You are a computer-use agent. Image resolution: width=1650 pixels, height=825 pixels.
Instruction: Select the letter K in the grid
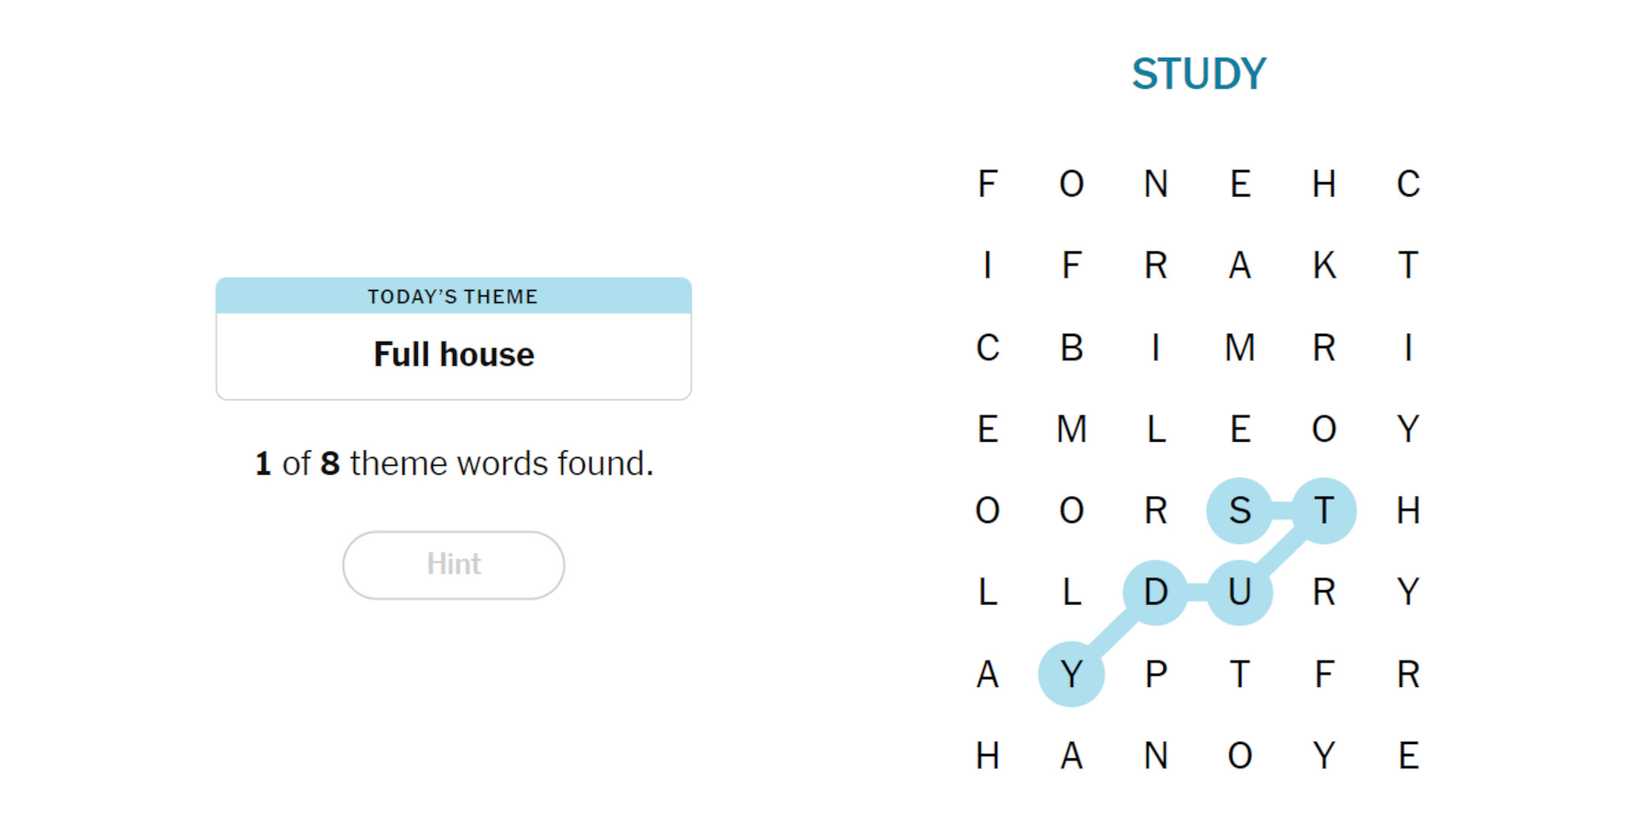[x=1323, y=266]
